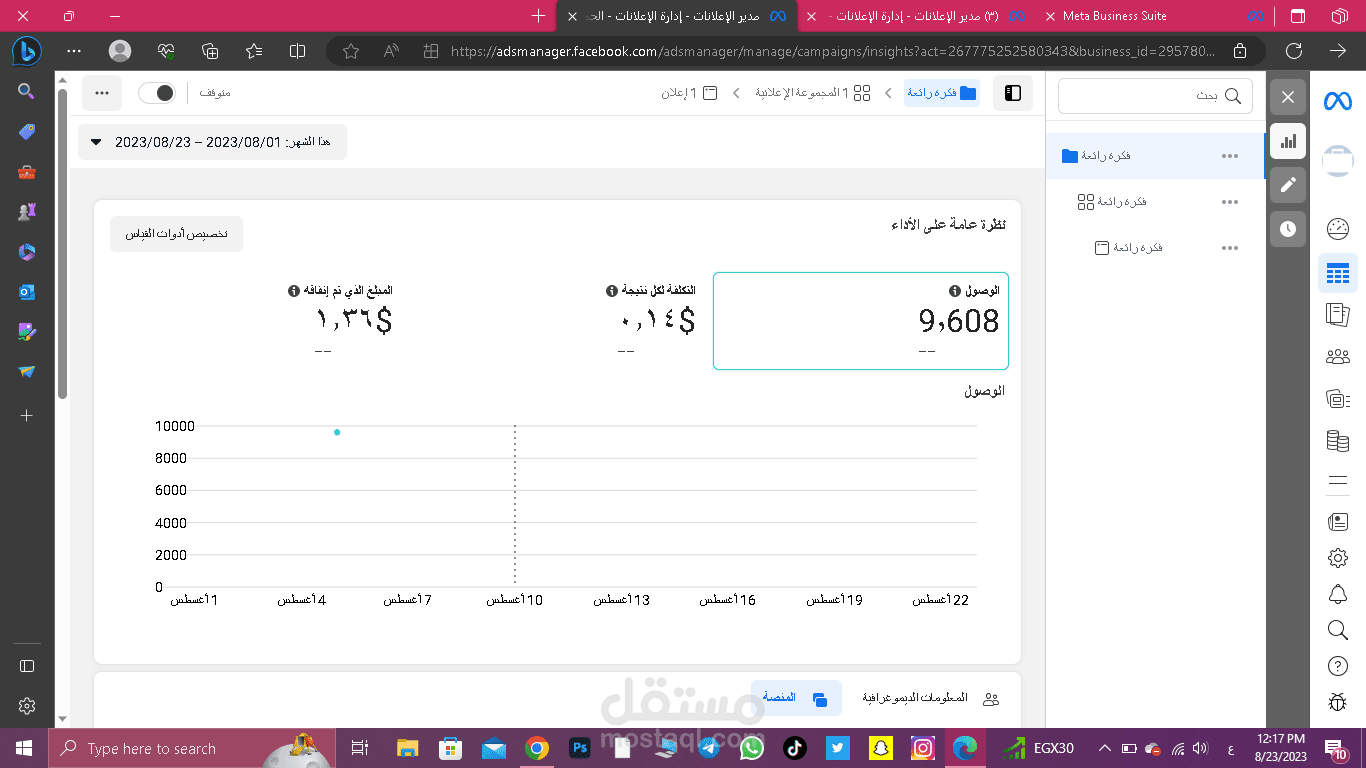Click the تخصيص أدوات القياس button
This screenshot has height=768, width=1366.
pyautogui.click(x=175, y=233)
